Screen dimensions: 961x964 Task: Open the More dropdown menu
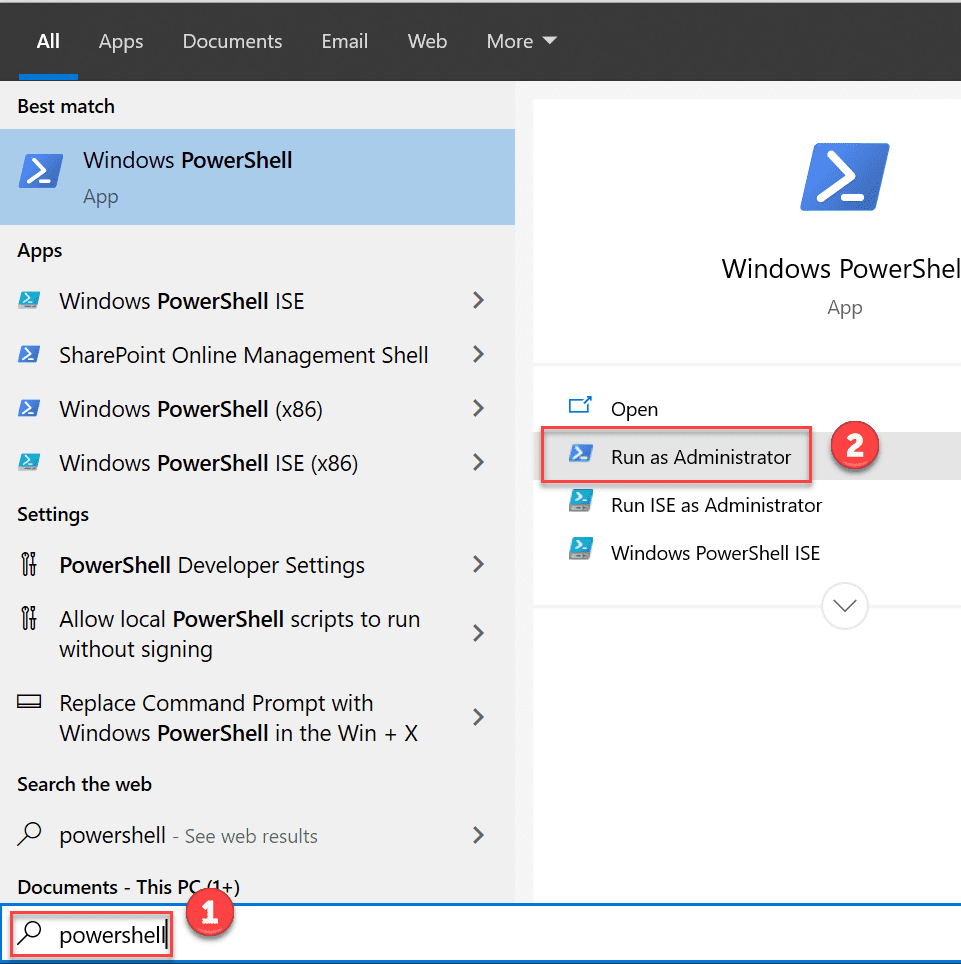[522, 41]
